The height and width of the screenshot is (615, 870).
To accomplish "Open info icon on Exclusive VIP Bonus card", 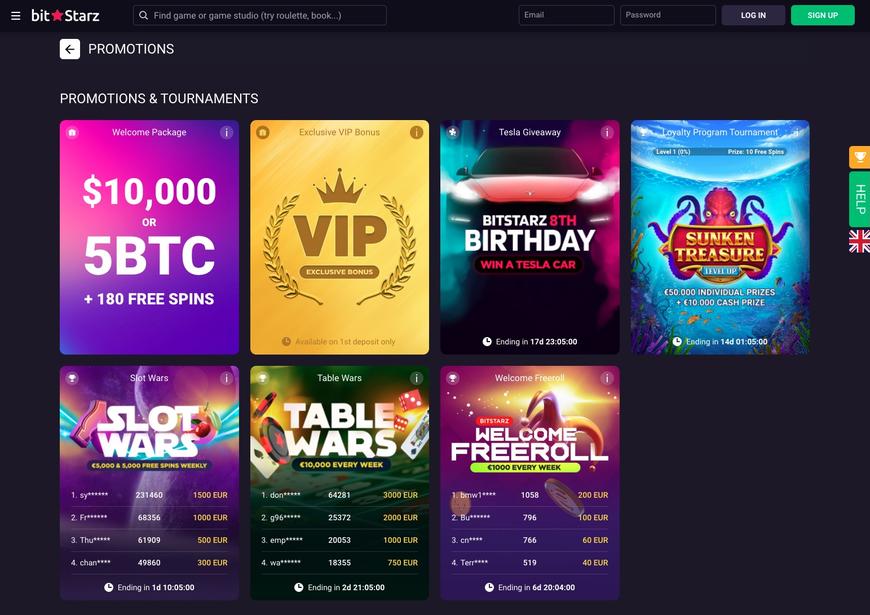I will tap(416, 132).
